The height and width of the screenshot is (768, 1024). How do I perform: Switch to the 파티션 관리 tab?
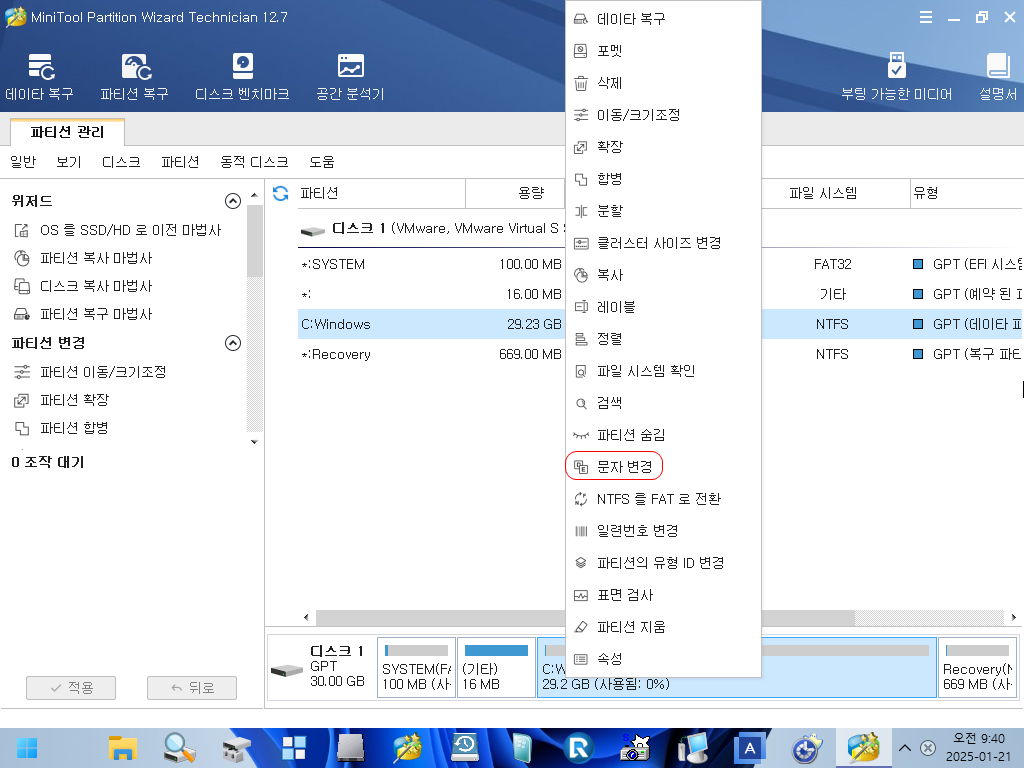coord(67,132)
